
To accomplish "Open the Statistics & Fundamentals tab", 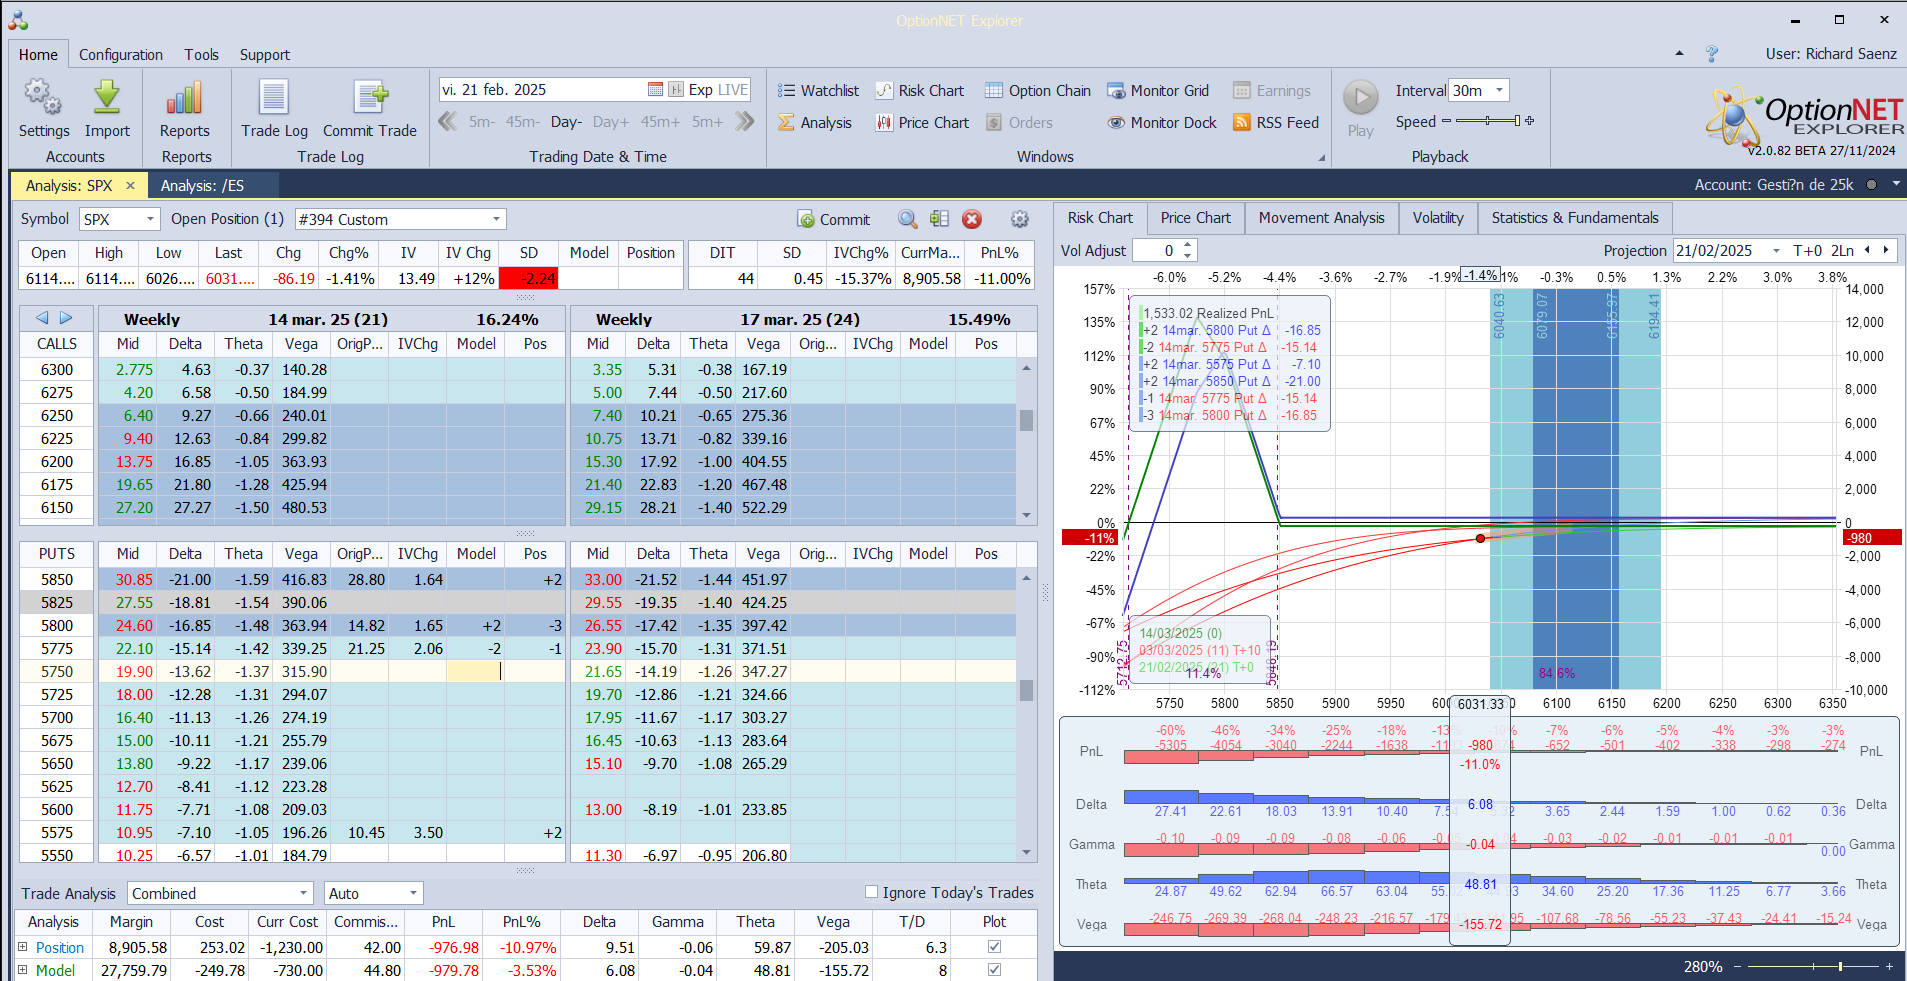I will [1574, 218].
